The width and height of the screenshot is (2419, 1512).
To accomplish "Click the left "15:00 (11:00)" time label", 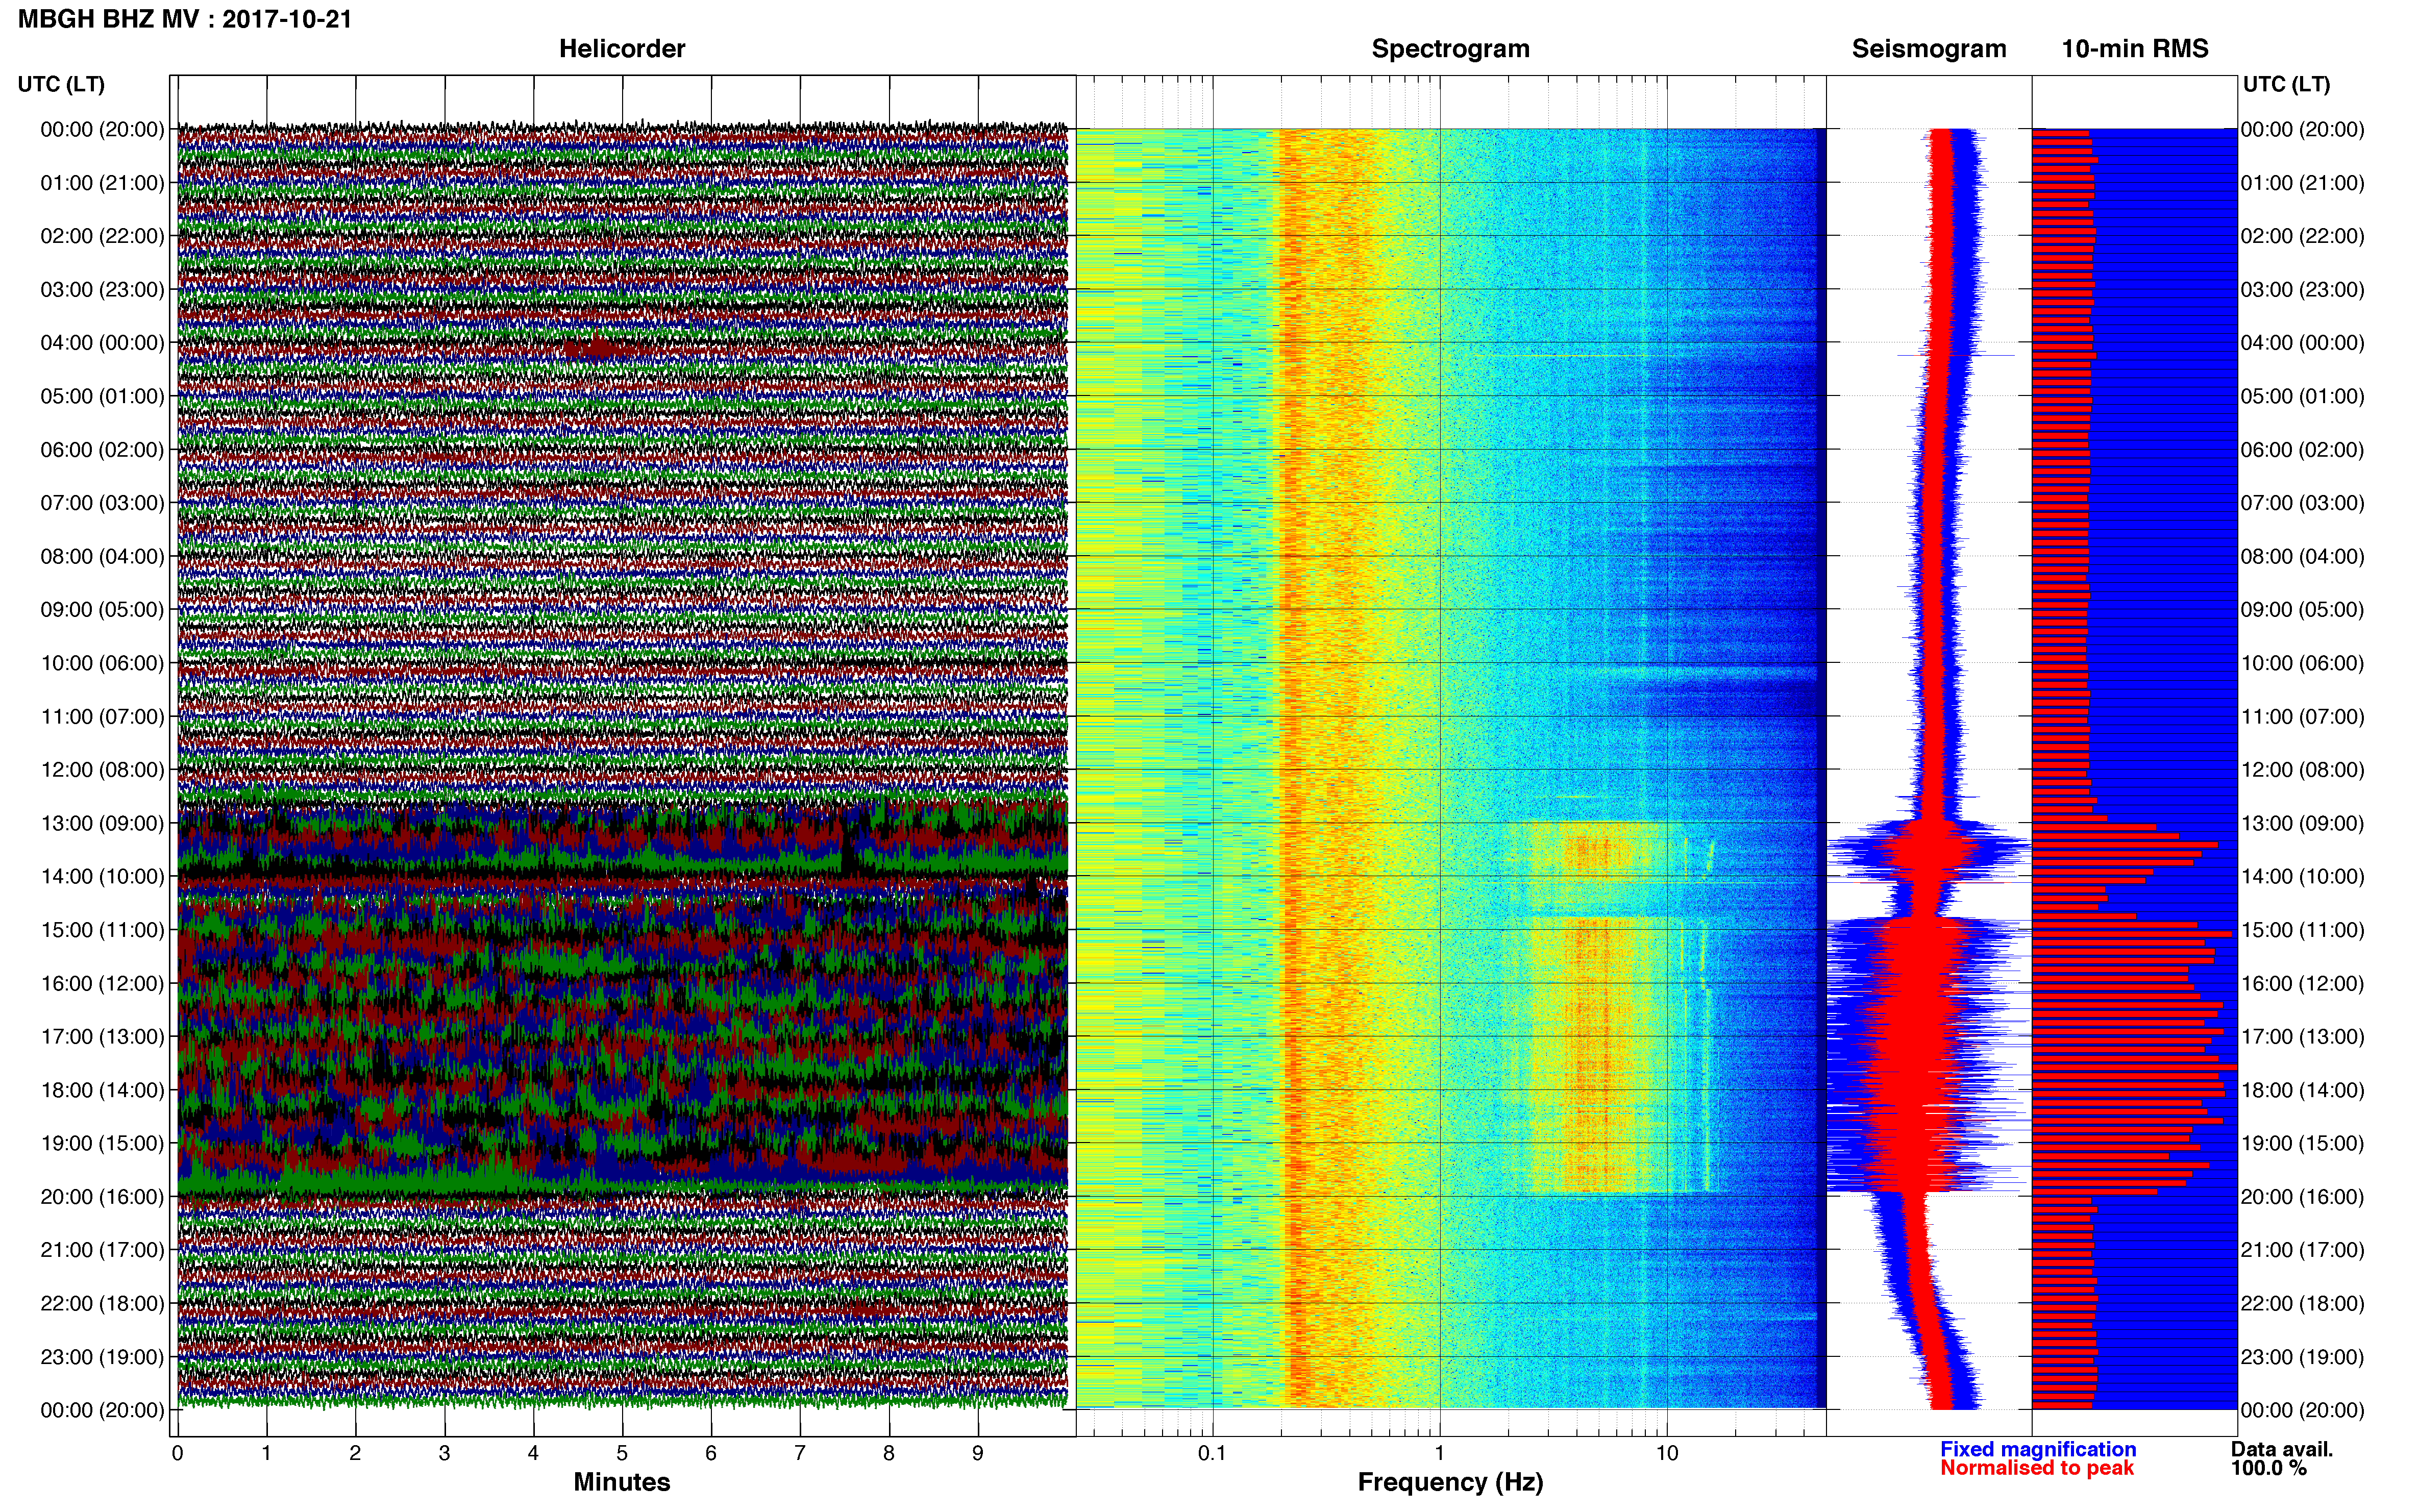I will pos(102,930).
